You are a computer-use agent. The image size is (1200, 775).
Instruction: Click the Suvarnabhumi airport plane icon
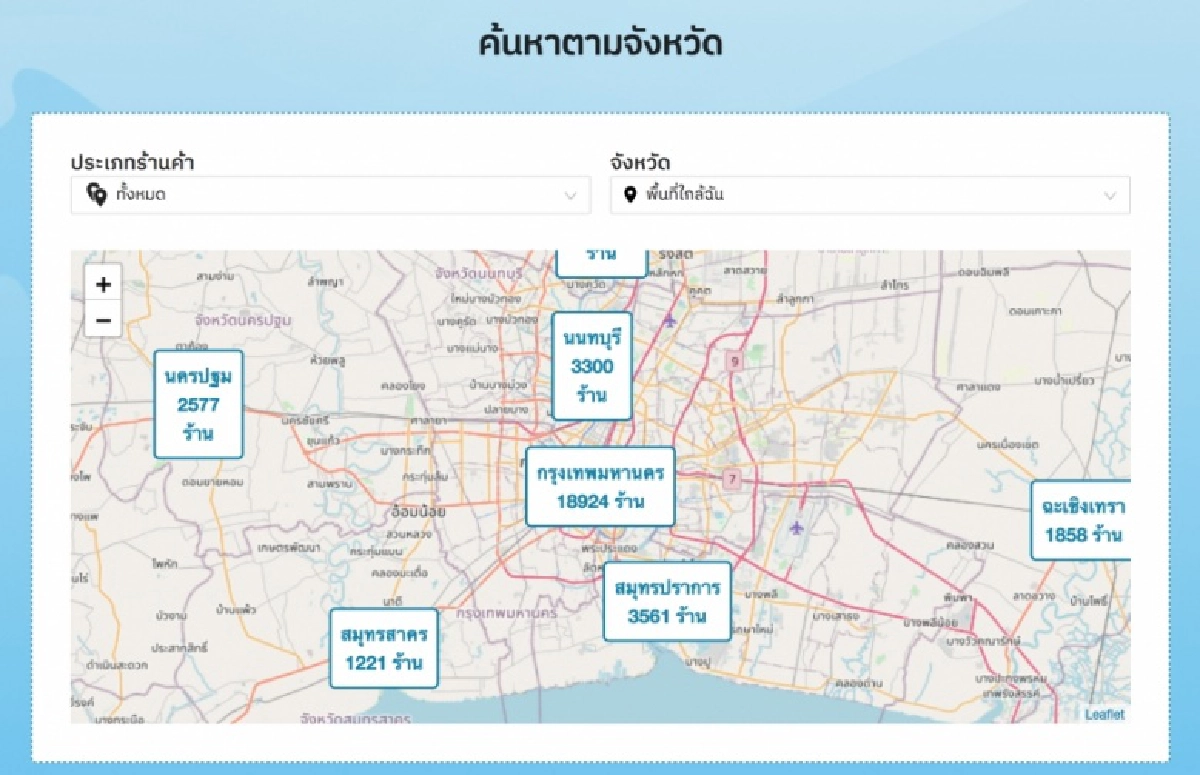(796, 526)
